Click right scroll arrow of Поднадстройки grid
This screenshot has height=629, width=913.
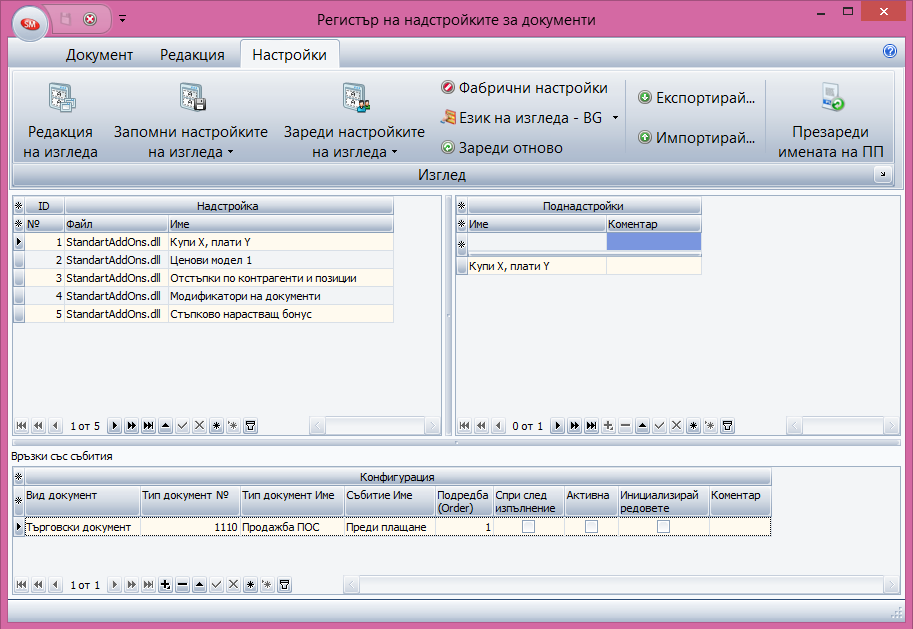click(891, 426)
